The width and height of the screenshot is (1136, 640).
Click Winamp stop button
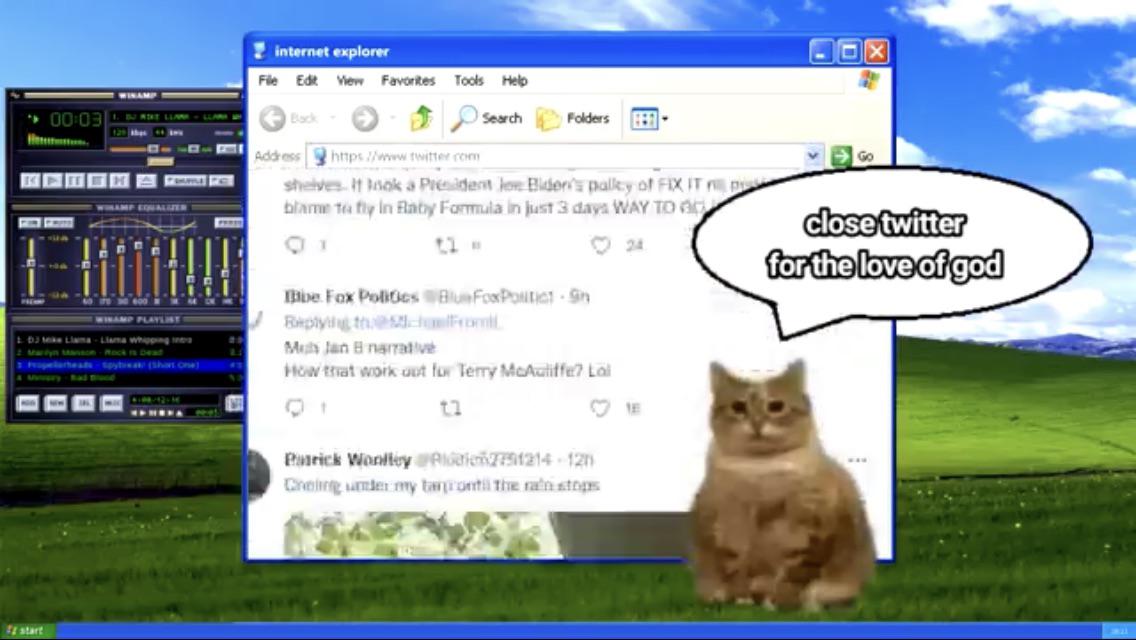pyautogui.click(x=97, y=180)
